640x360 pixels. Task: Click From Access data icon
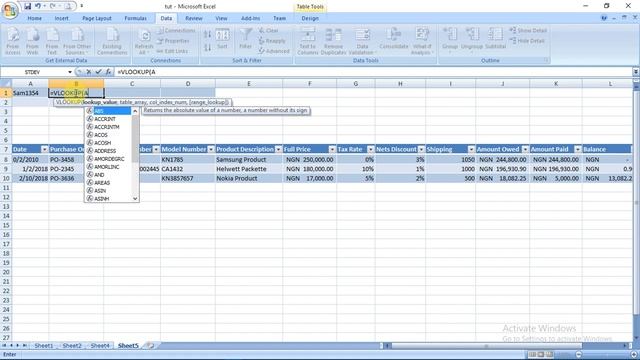point(13,41)
